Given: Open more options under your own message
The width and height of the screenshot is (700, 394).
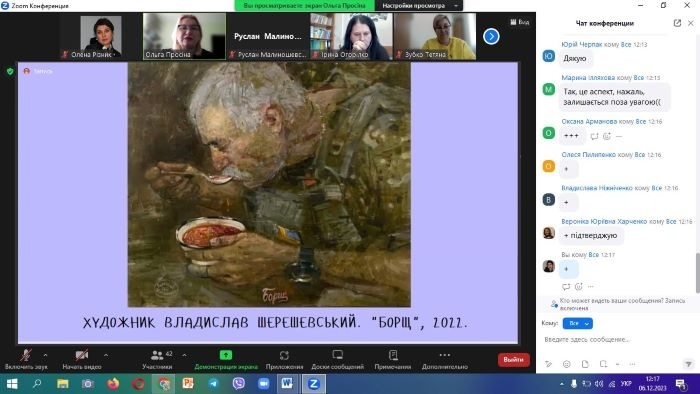Looking at the screenshot, I should coord(591,286).
